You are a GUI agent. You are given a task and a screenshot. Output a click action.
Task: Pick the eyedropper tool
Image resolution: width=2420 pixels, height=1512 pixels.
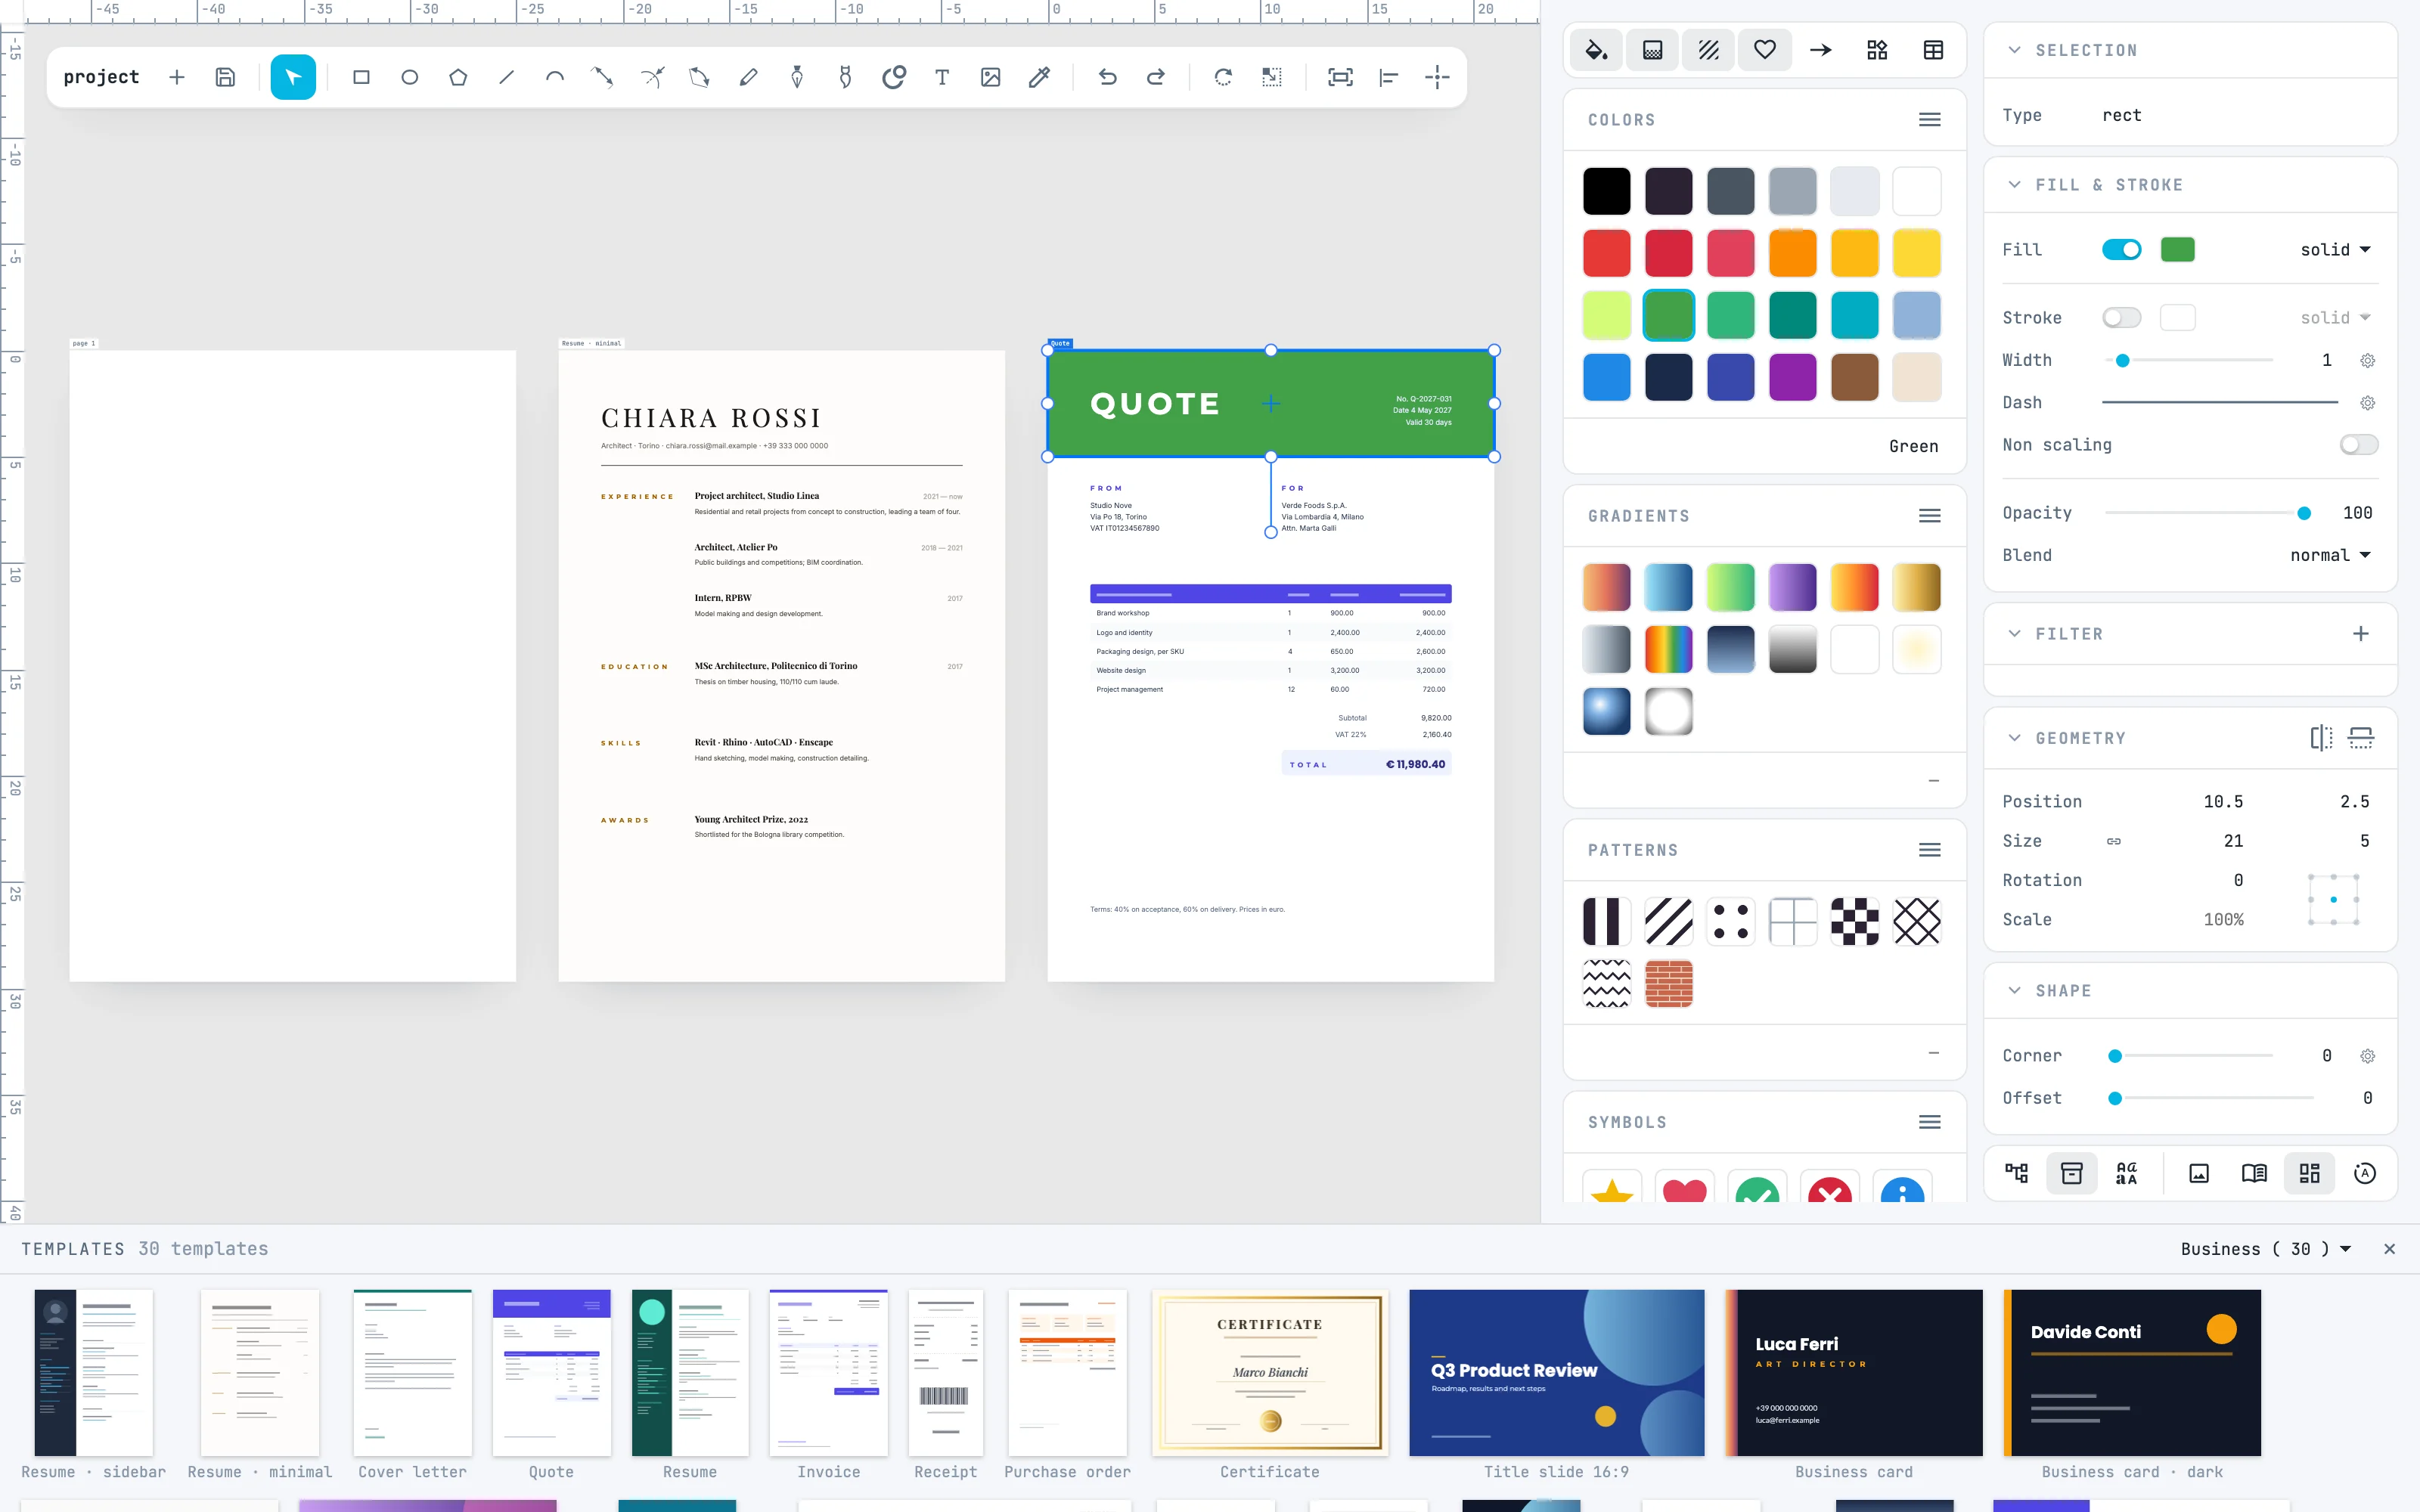[1039, 77]
